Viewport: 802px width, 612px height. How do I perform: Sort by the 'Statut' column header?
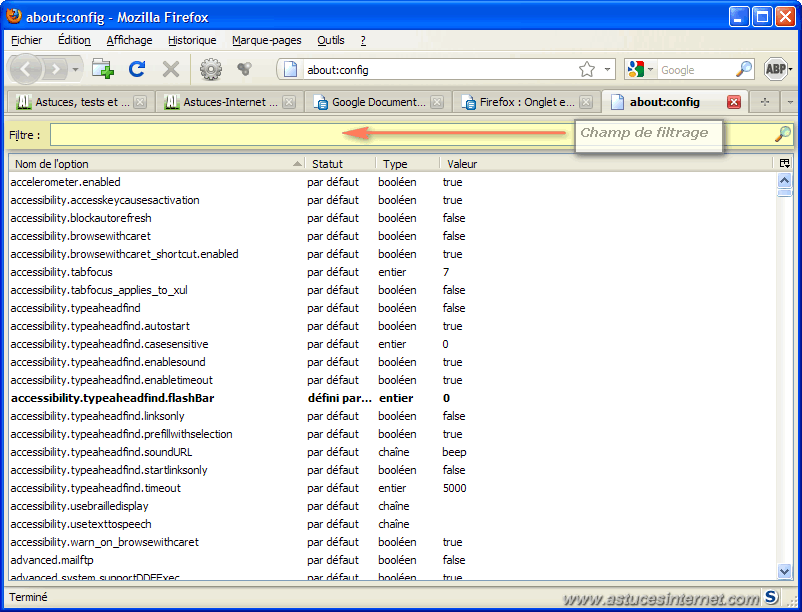click(x=341, y=164)
